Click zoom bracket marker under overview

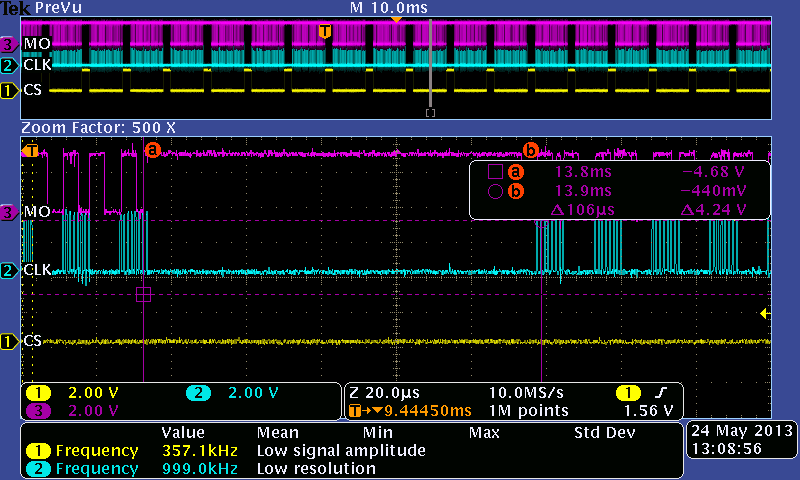click(431, 113)
